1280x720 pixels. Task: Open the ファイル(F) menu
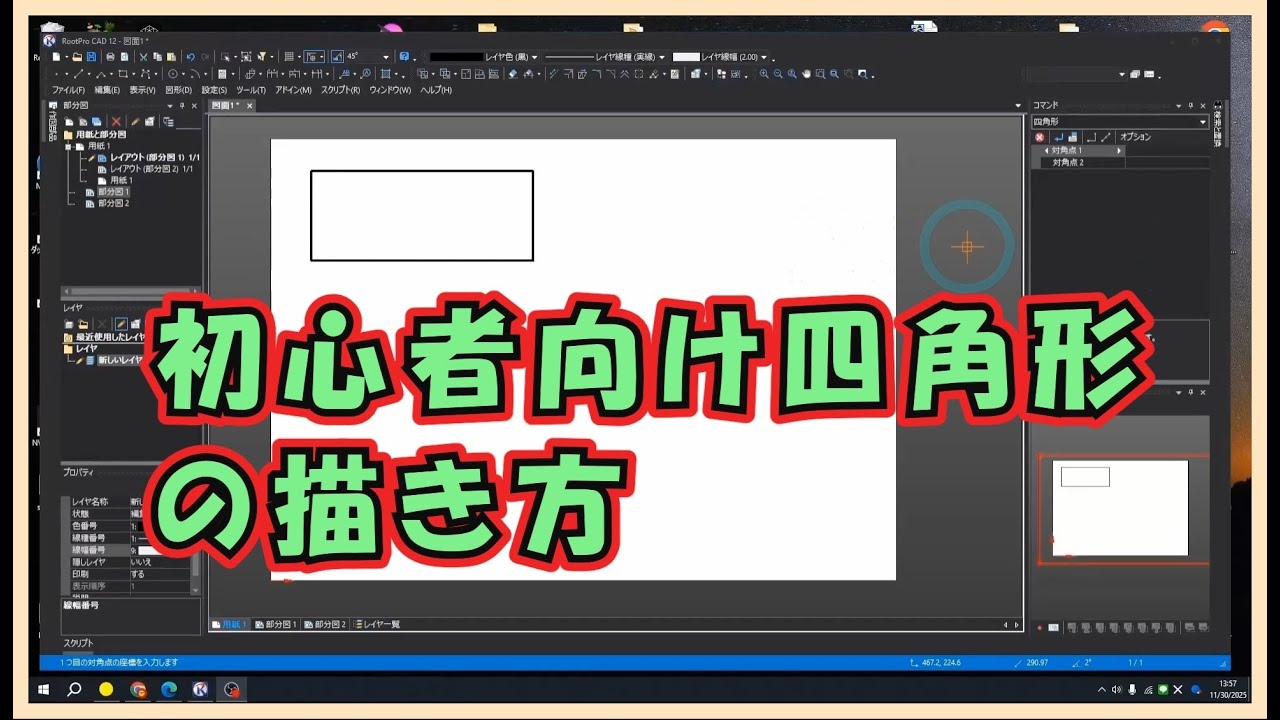coord(68,90)
